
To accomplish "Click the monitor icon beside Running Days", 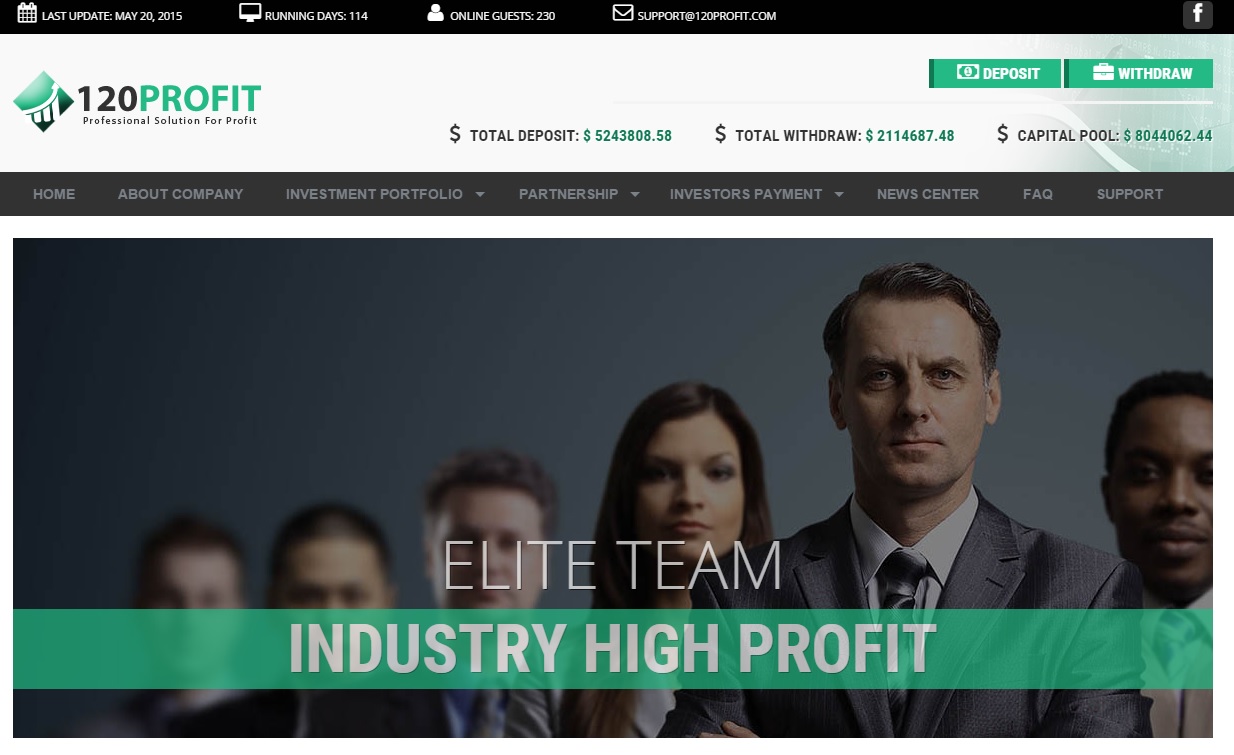I will (x=250, y=14).
